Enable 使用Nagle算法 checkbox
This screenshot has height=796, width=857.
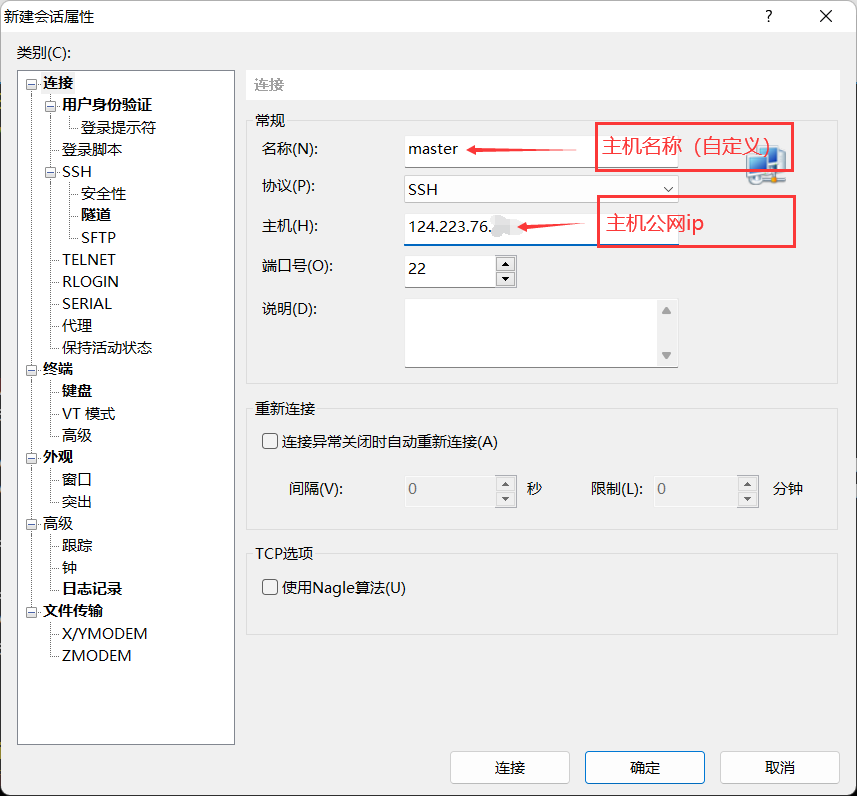270,587
